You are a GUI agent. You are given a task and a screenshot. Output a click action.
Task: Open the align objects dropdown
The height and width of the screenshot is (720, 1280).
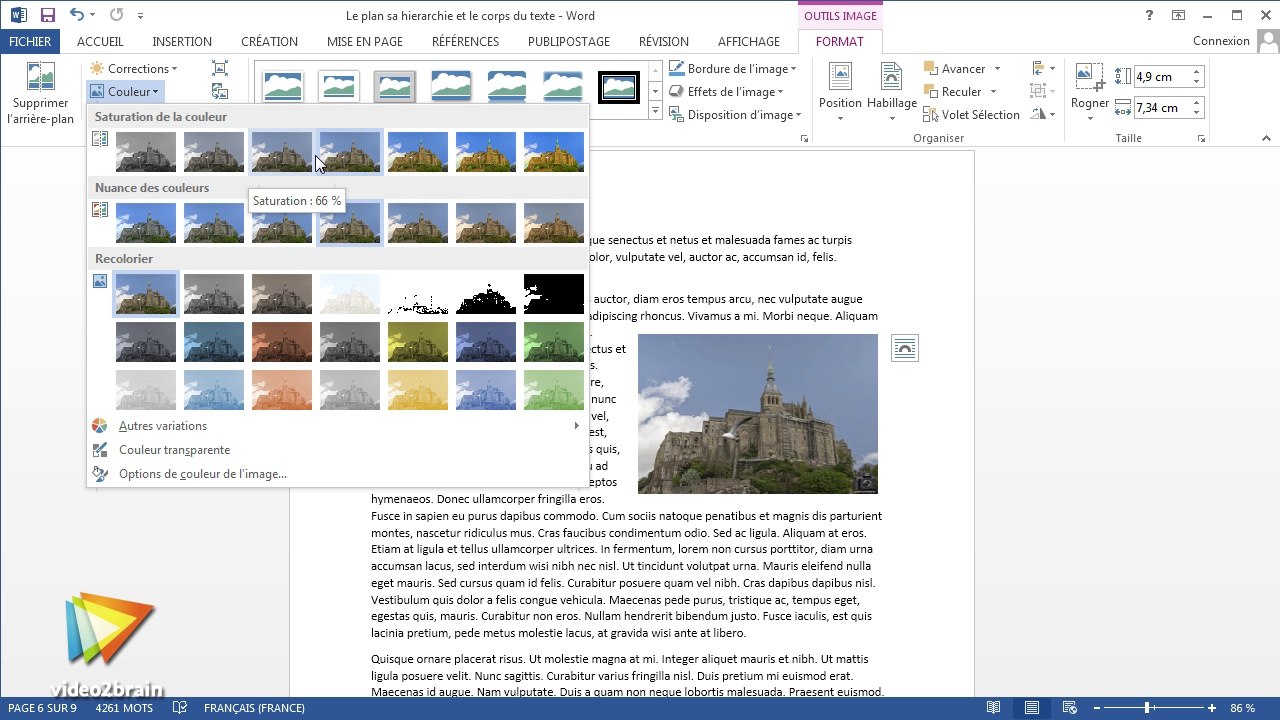[1043, 68]
